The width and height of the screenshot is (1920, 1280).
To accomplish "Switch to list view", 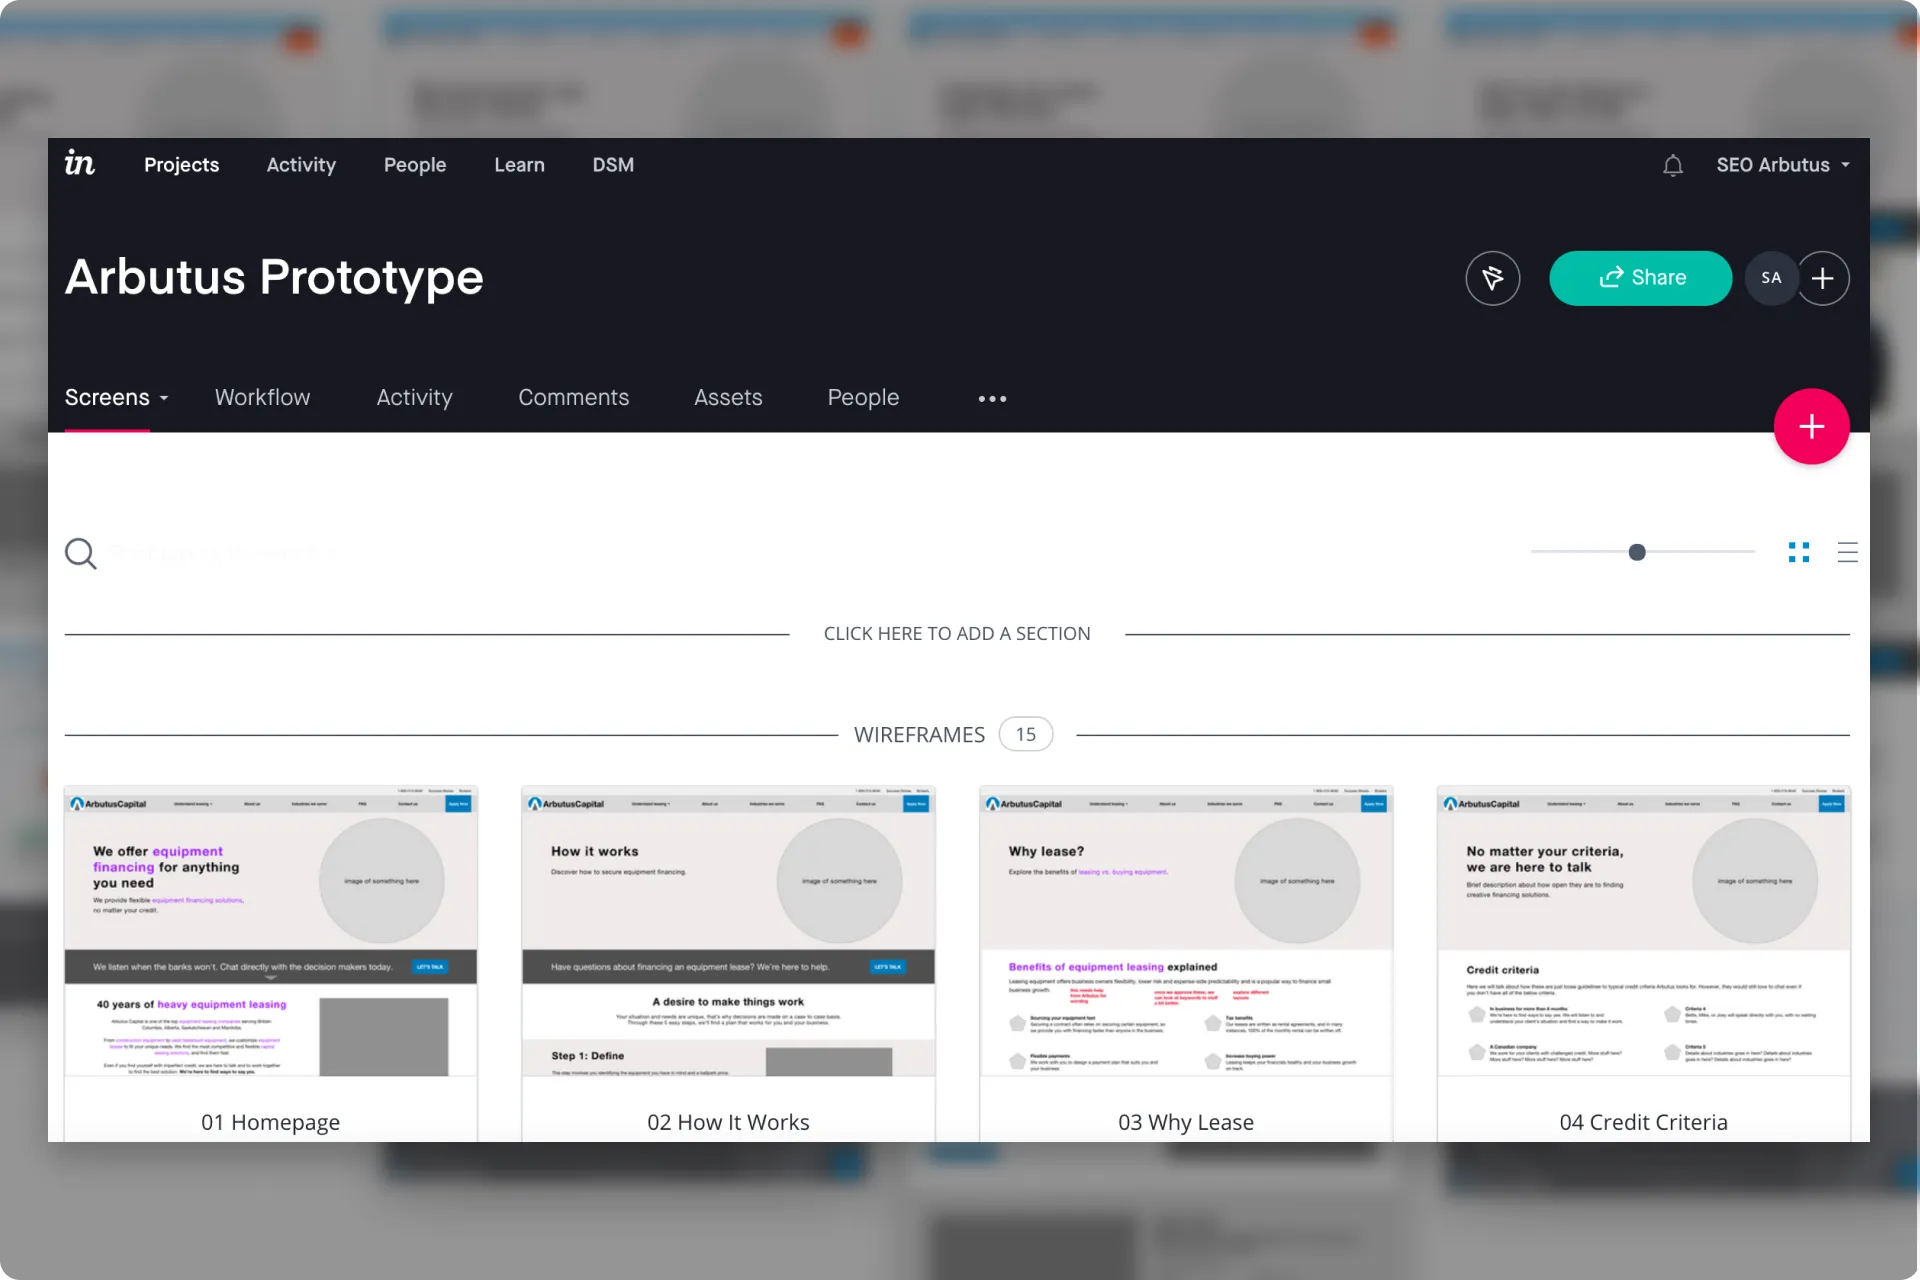I will pyautogui.click(x=1848, y=552).
